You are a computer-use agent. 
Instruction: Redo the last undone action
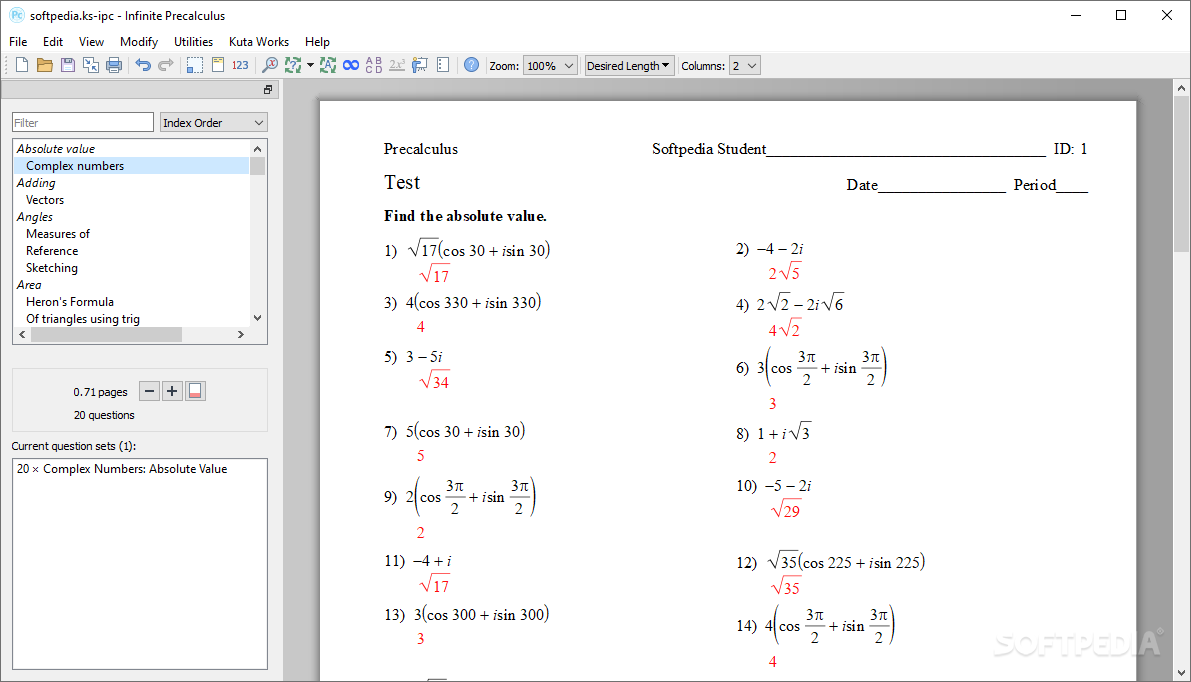[x=166, y=65]
